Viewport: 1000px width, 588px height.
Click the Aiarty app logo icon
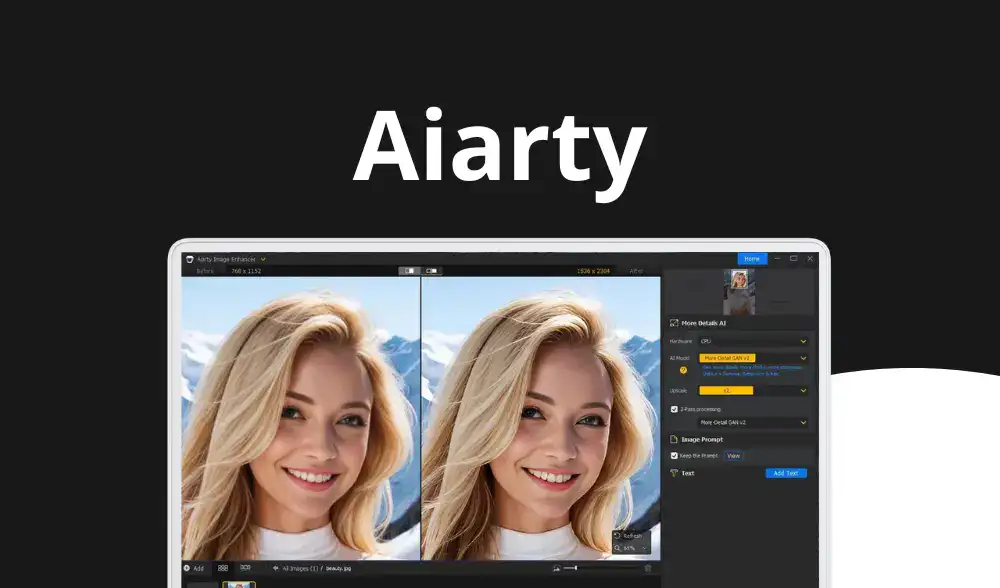[x=188, y=259]
